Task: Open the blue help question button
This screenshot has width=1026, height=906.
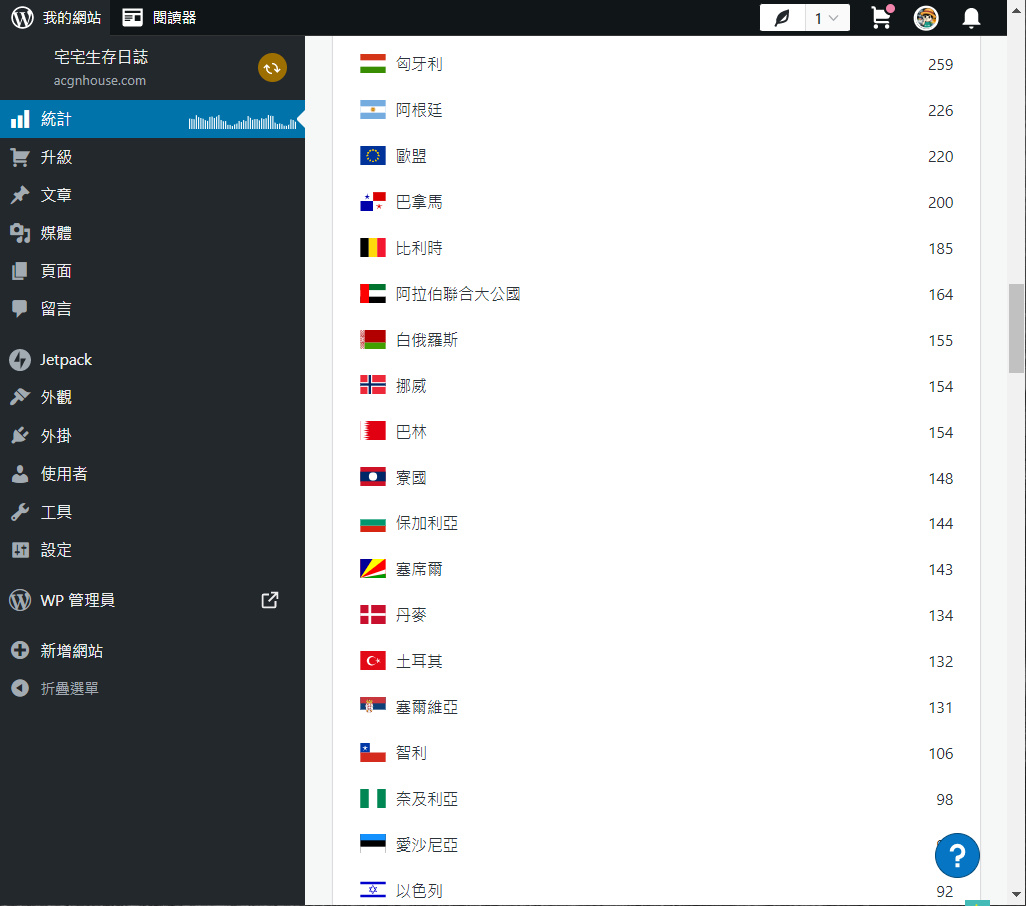Action: point(957,855)
